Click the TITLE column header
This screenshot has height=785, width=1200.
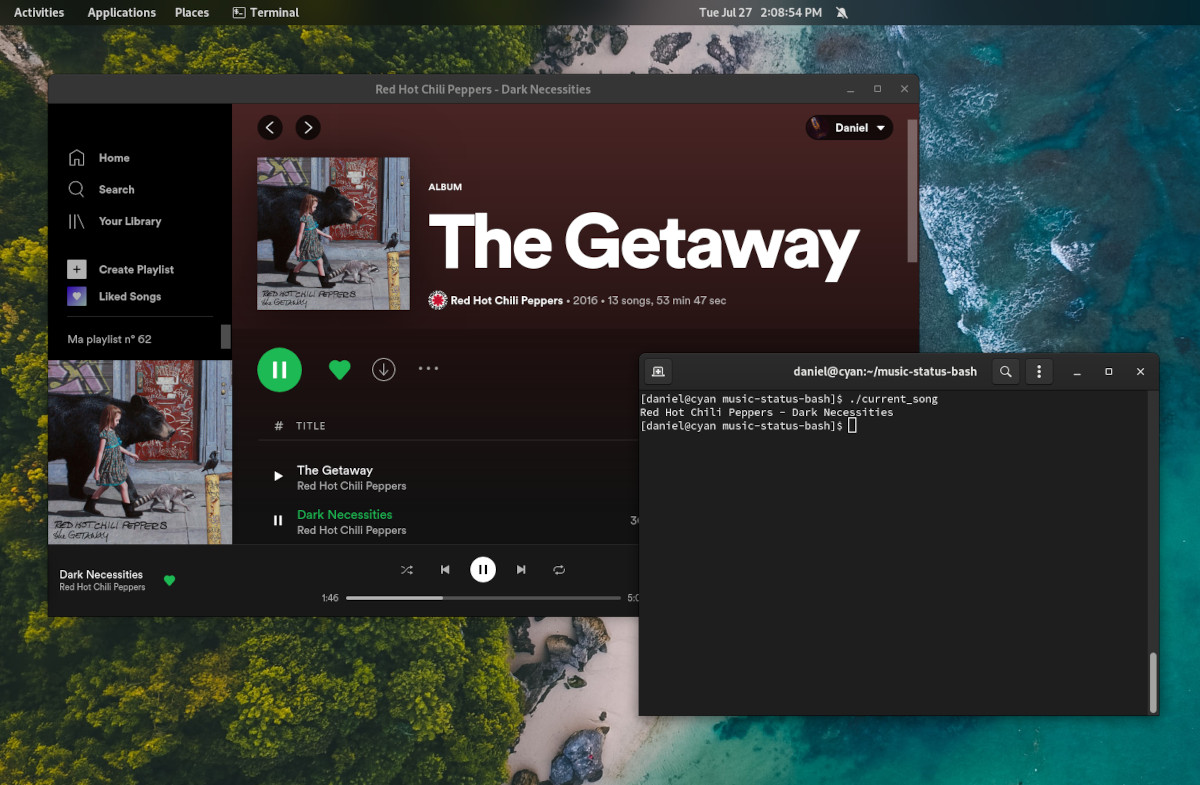310,425
